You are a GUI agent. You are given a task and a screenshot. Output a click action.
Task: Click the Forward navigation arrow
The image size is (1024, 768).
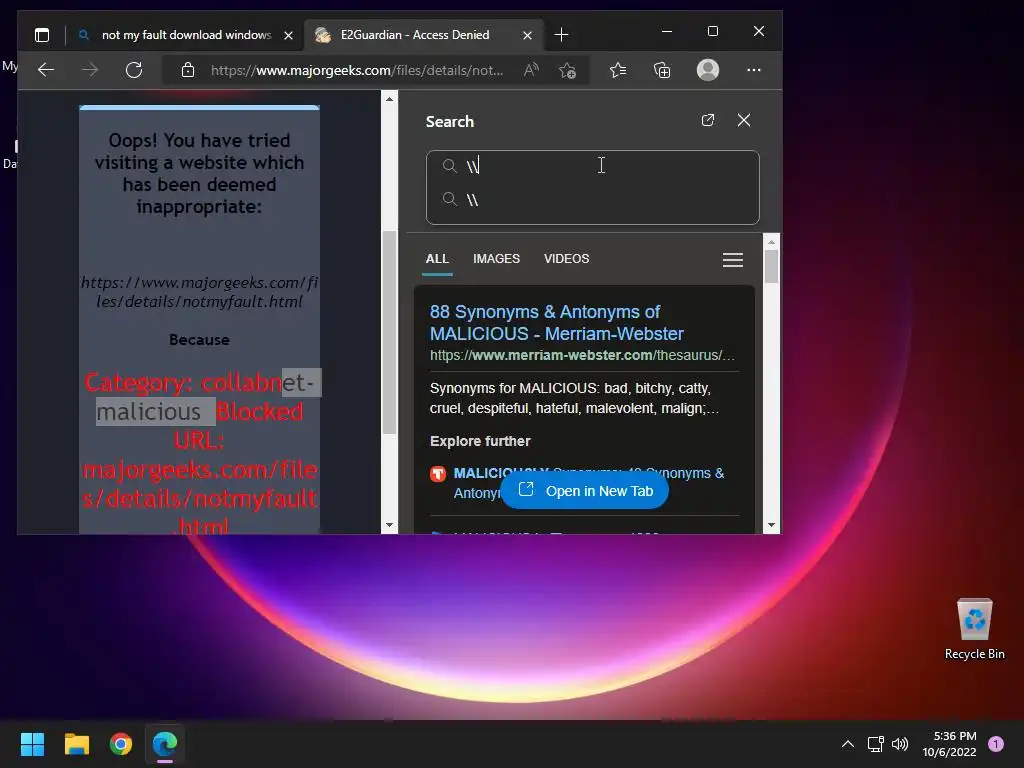pos(90,70)
